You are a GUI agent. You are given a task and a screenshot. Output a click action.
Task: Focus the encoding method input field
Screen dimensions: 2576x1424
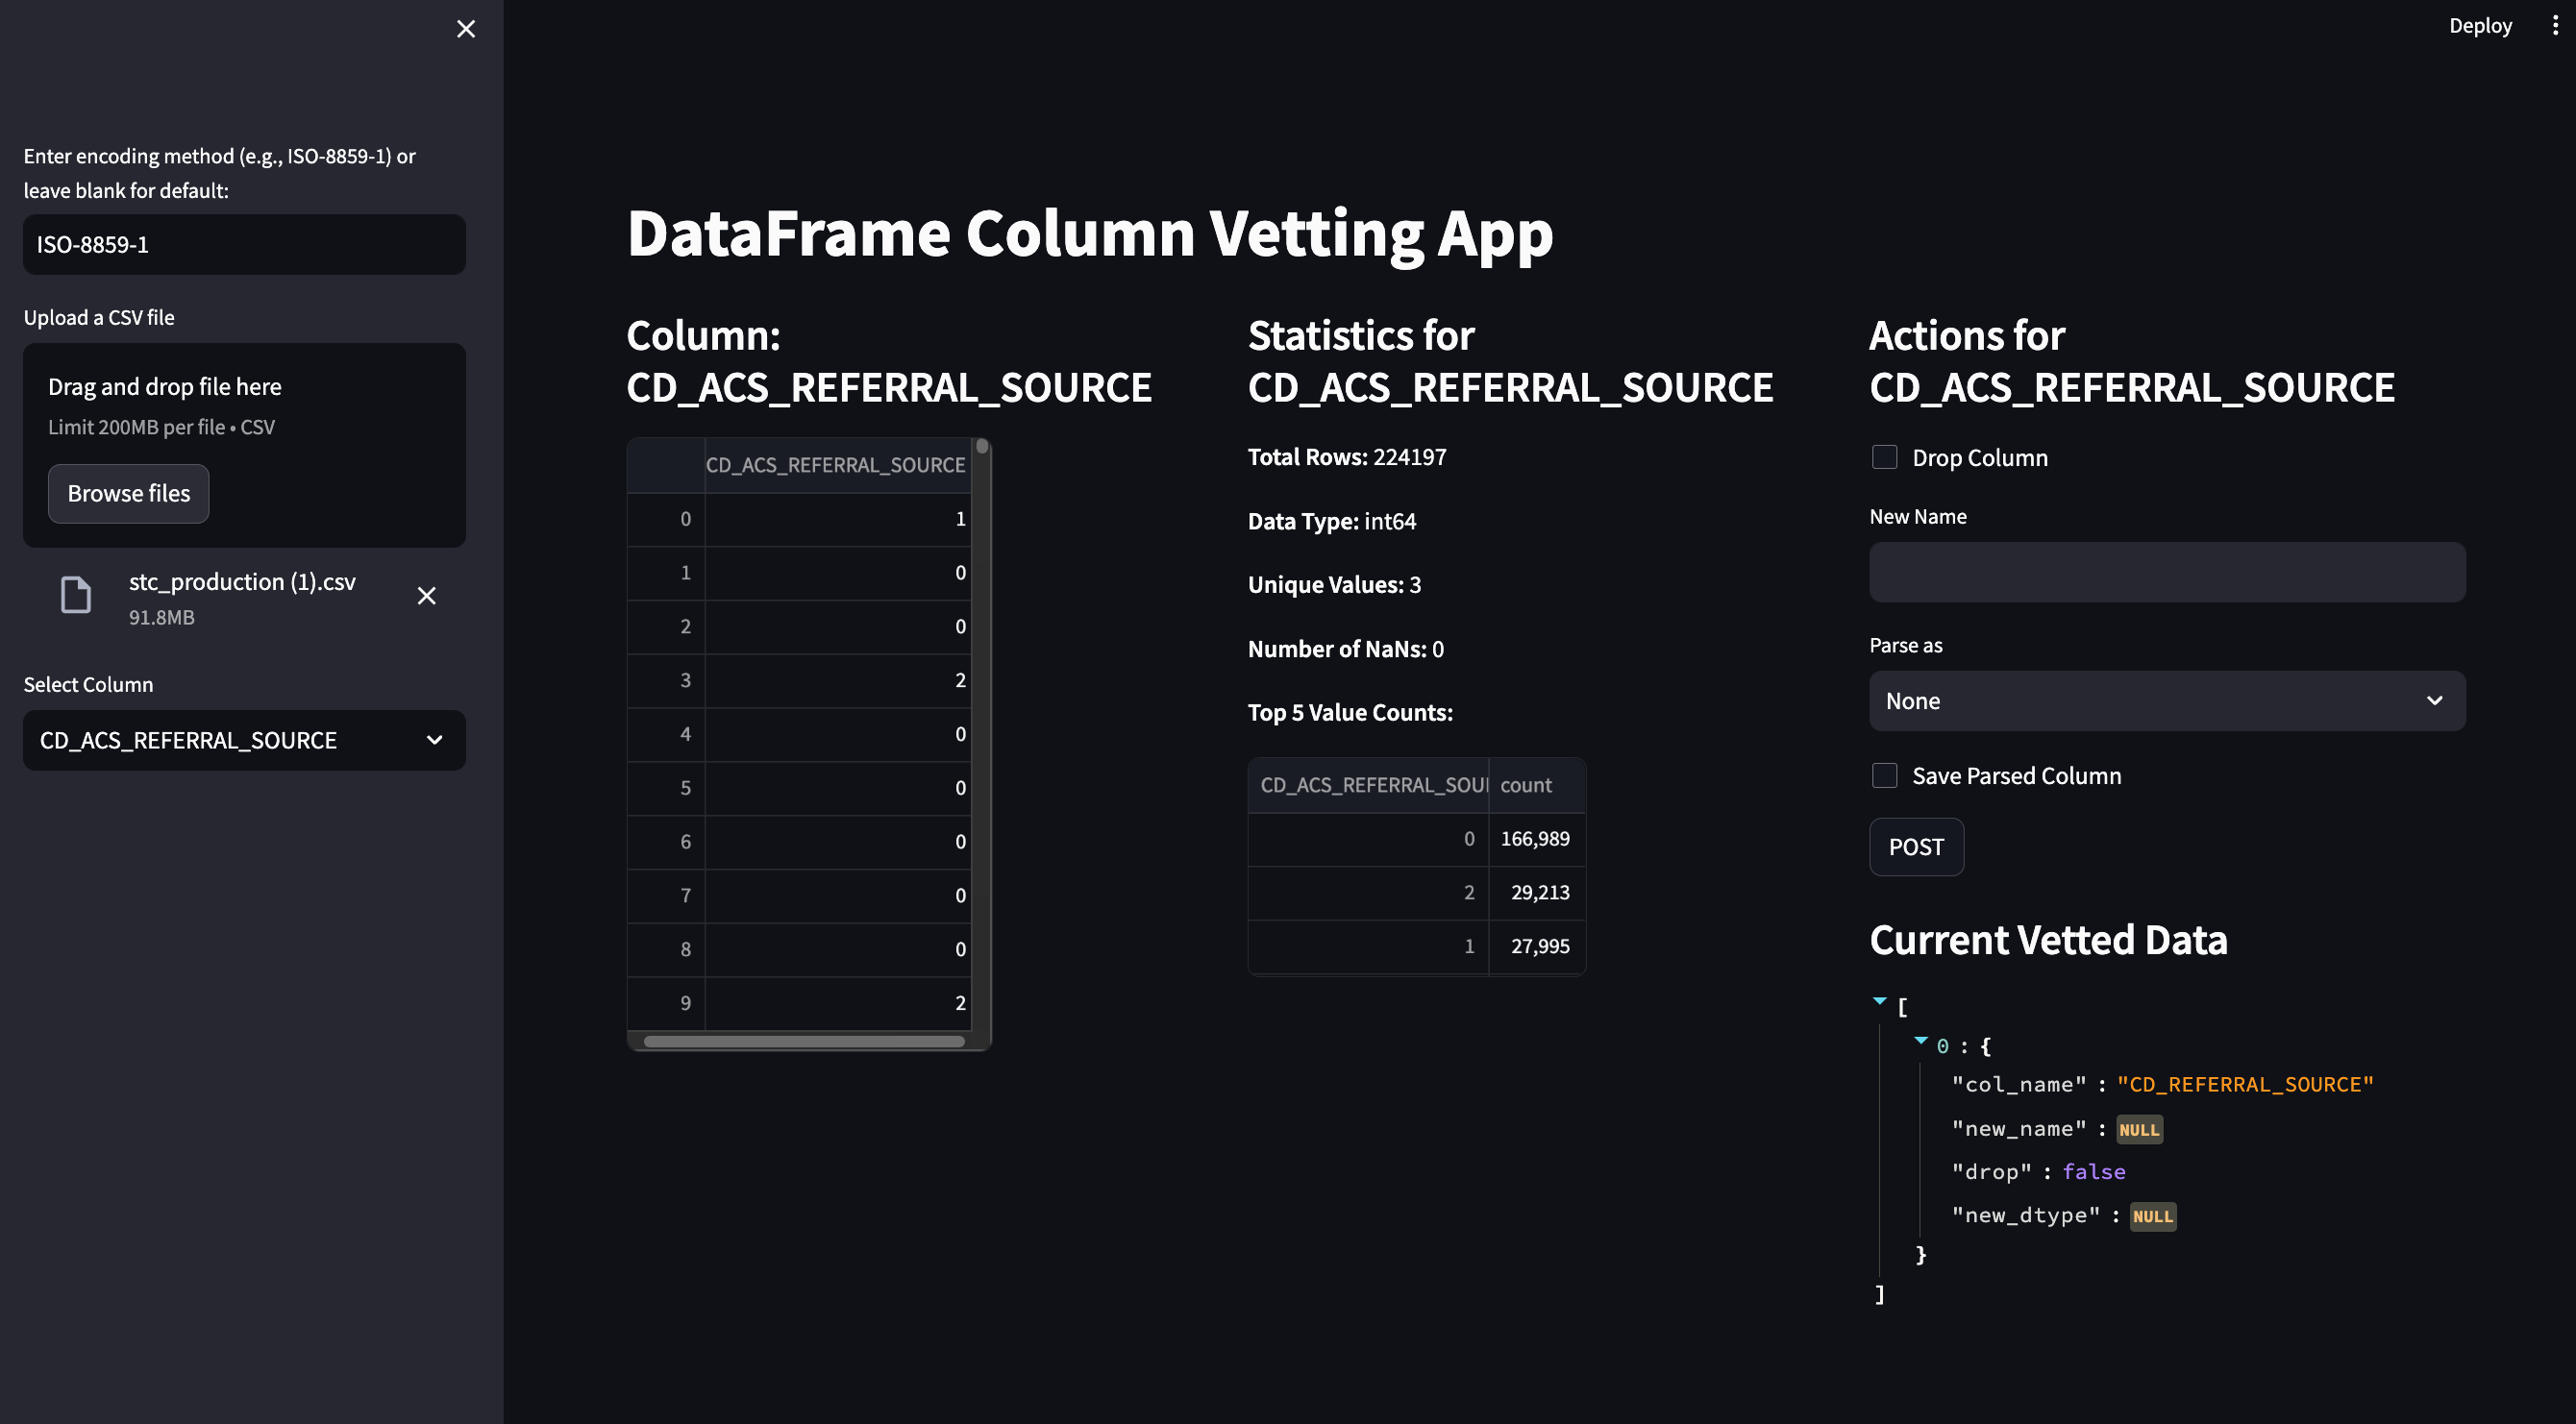(244, 244)
